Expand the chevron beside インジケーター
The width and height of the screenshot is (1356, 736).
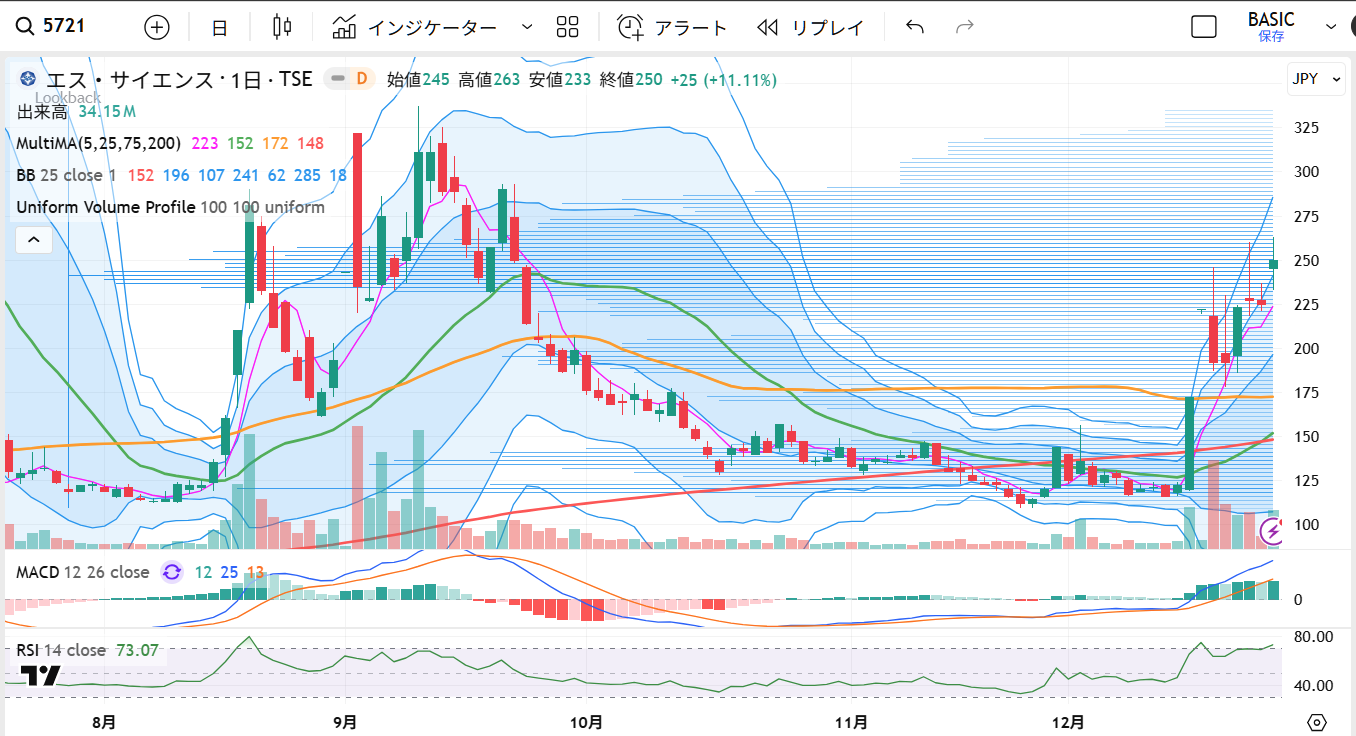527,27
